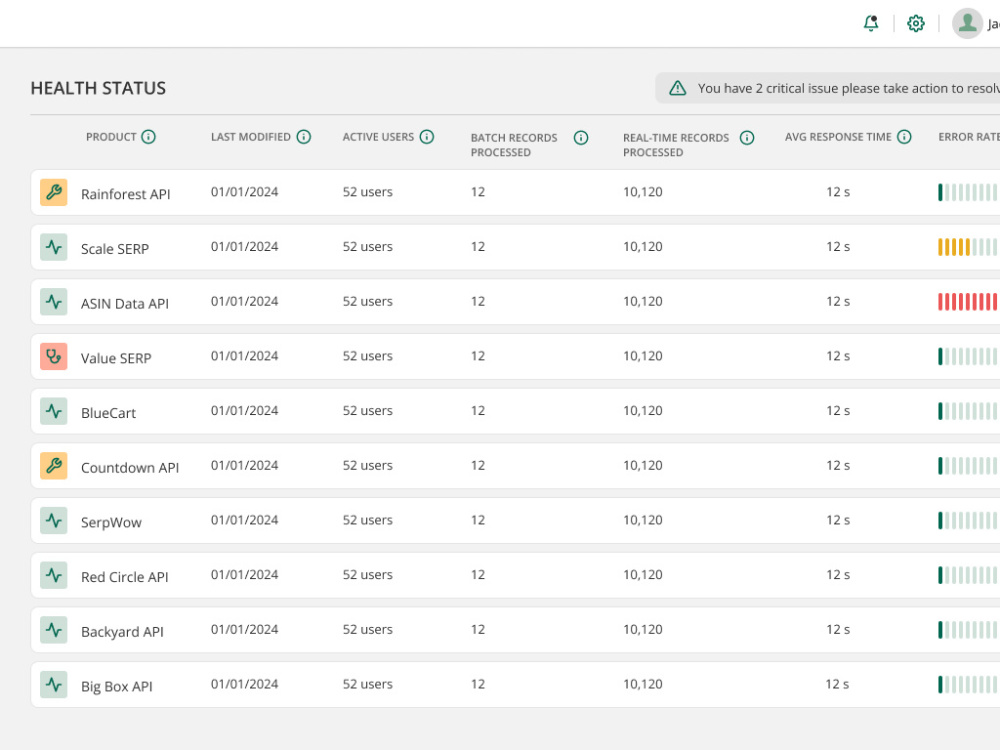Click 01/01/2024 date in Scale SERP row
The width and height of the screenshot is (1000, 750).
245,247
